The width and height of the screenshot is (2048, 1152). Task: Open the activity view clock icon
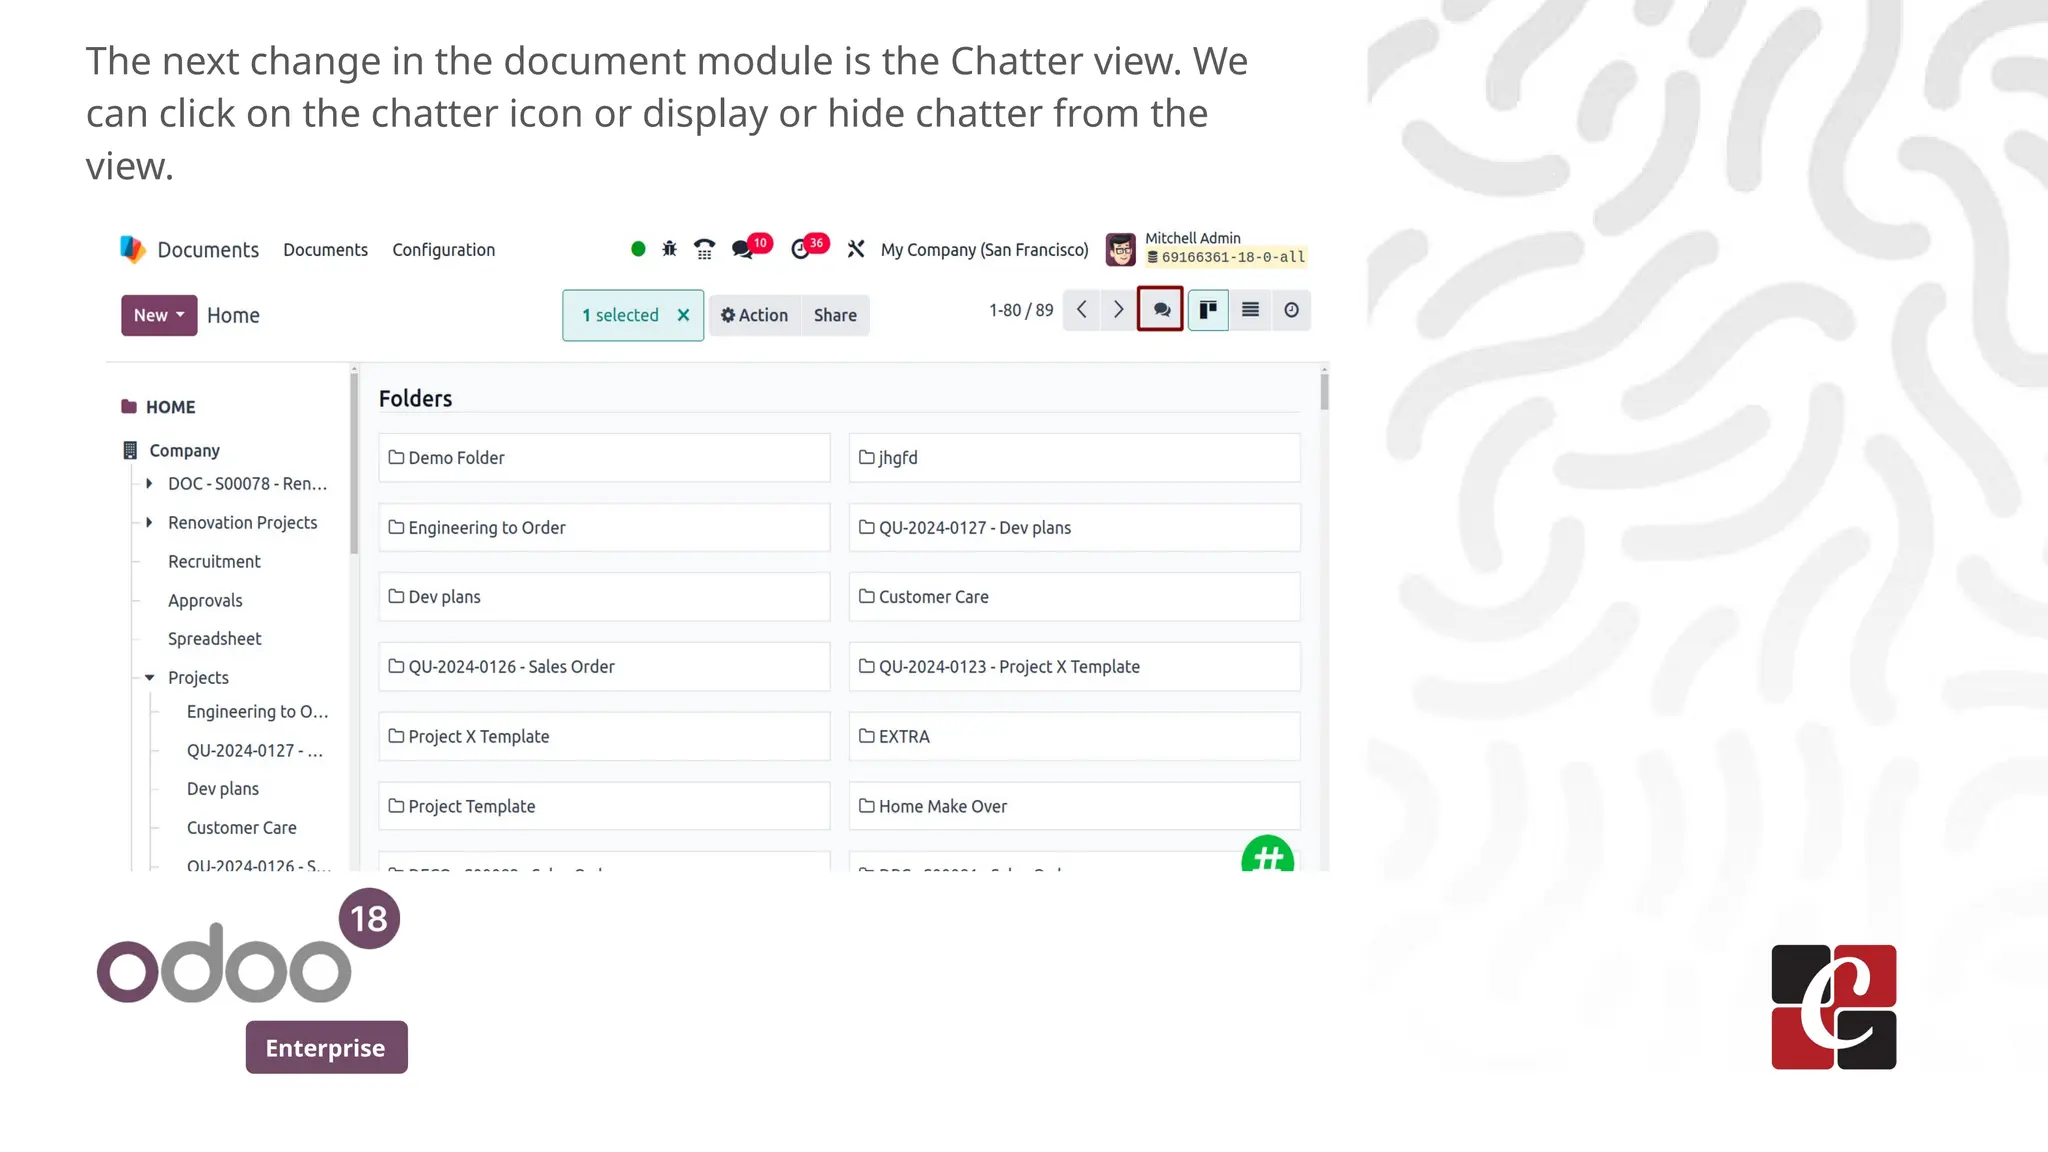(x=1291, y=310)
